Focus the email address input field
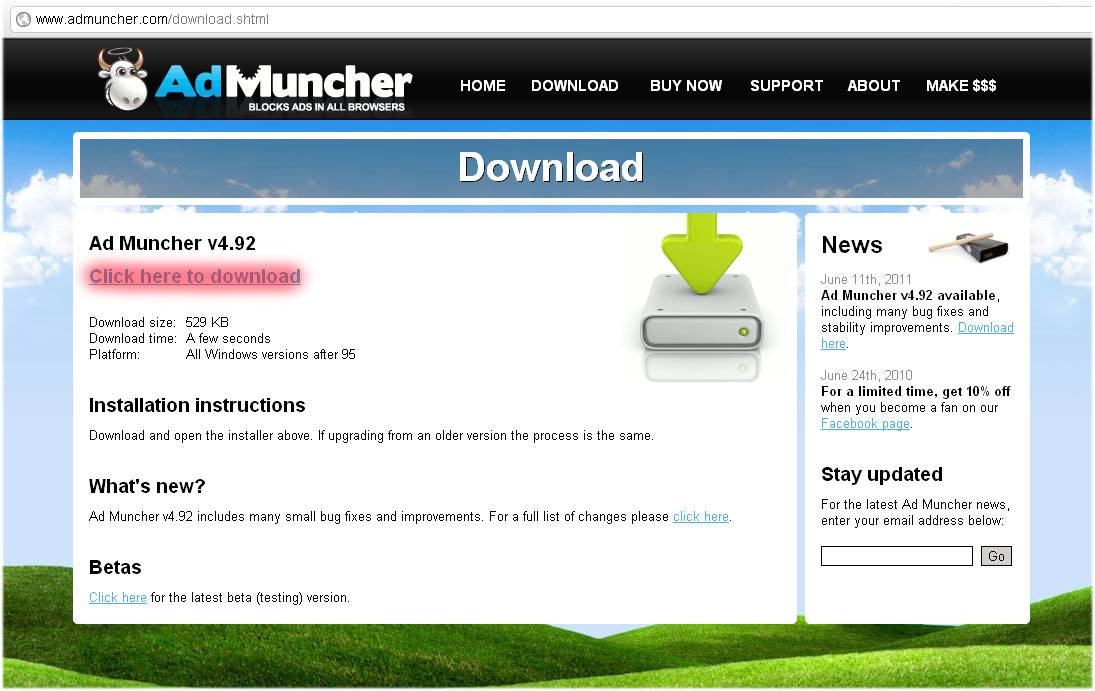The height and width of the screenshot is (691, 1095). (897, 556)
